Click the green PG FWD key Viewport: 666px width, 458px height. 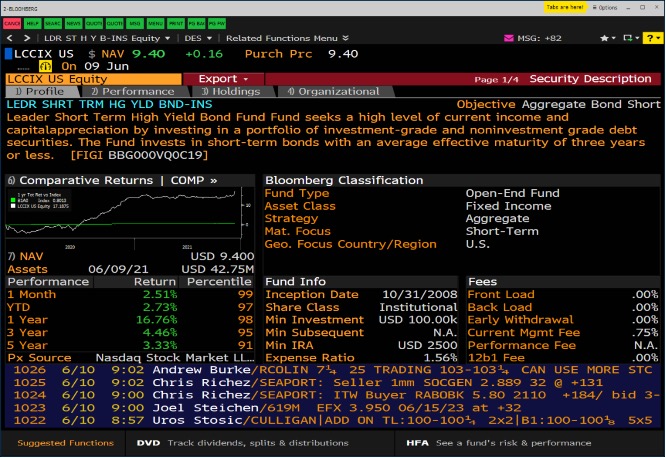(217, 23)
